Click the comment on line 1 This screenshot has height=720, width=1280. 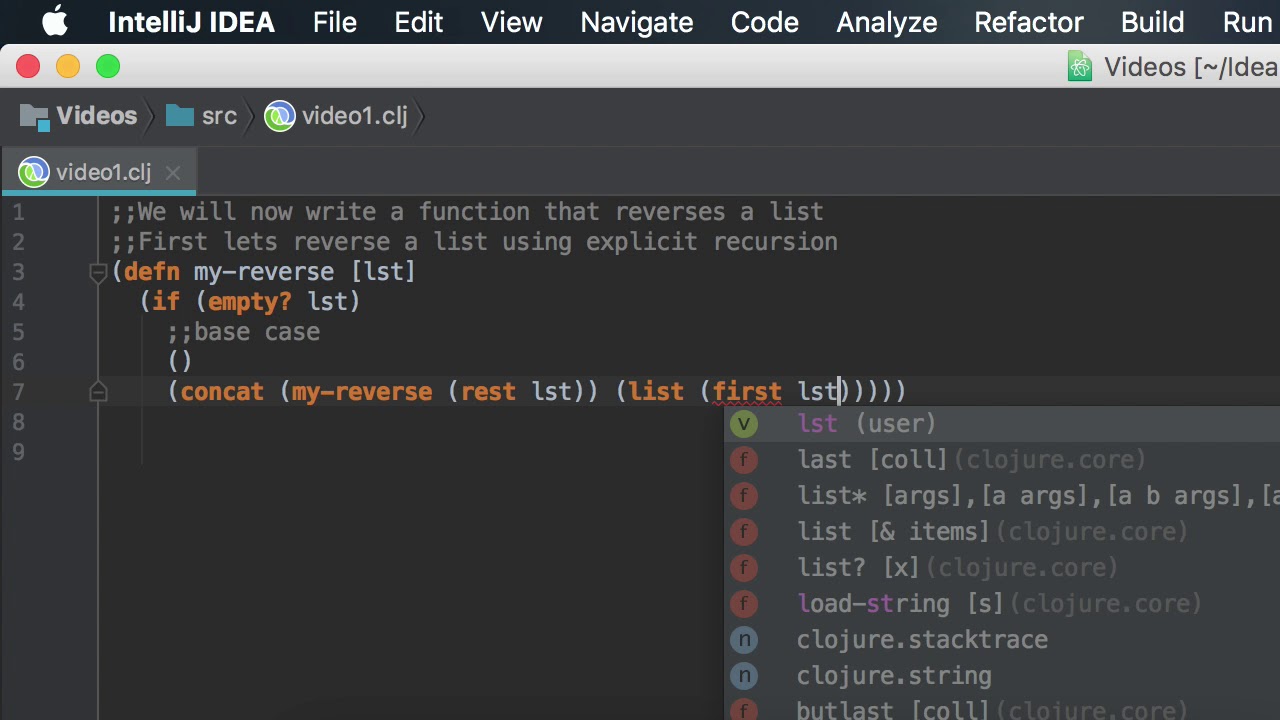coord(467,212)
